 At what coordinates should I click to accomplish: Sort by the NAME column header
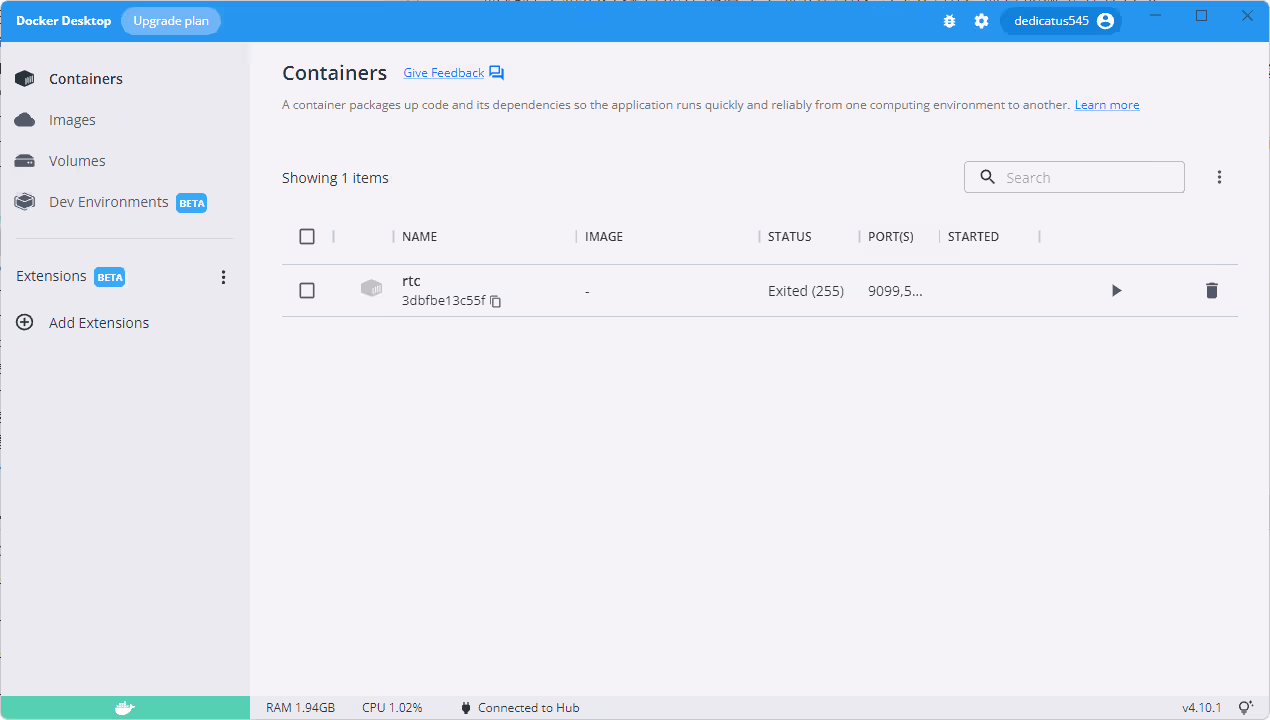(419, 237)
